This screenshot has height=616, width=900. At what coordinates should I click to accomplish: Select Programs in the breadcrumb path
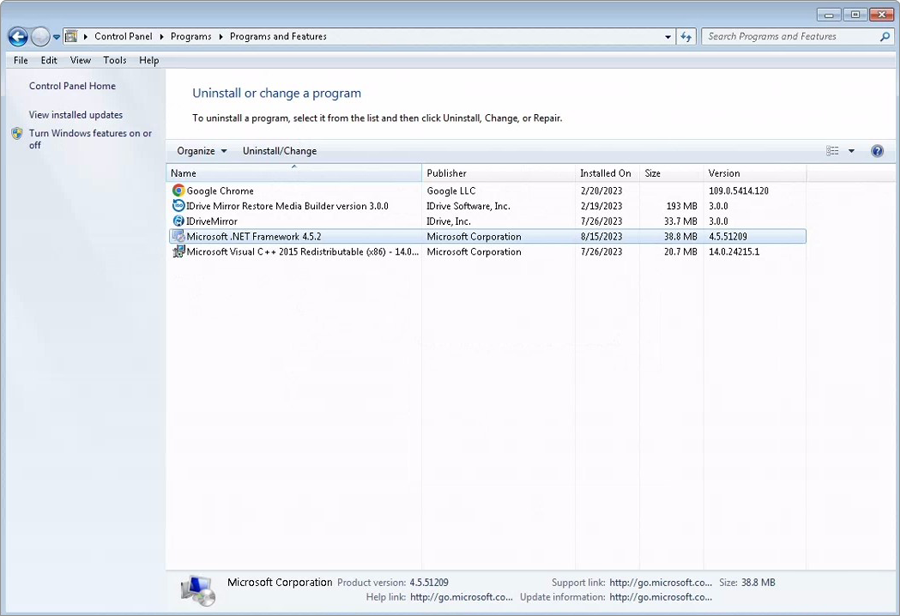click(191, 36)
